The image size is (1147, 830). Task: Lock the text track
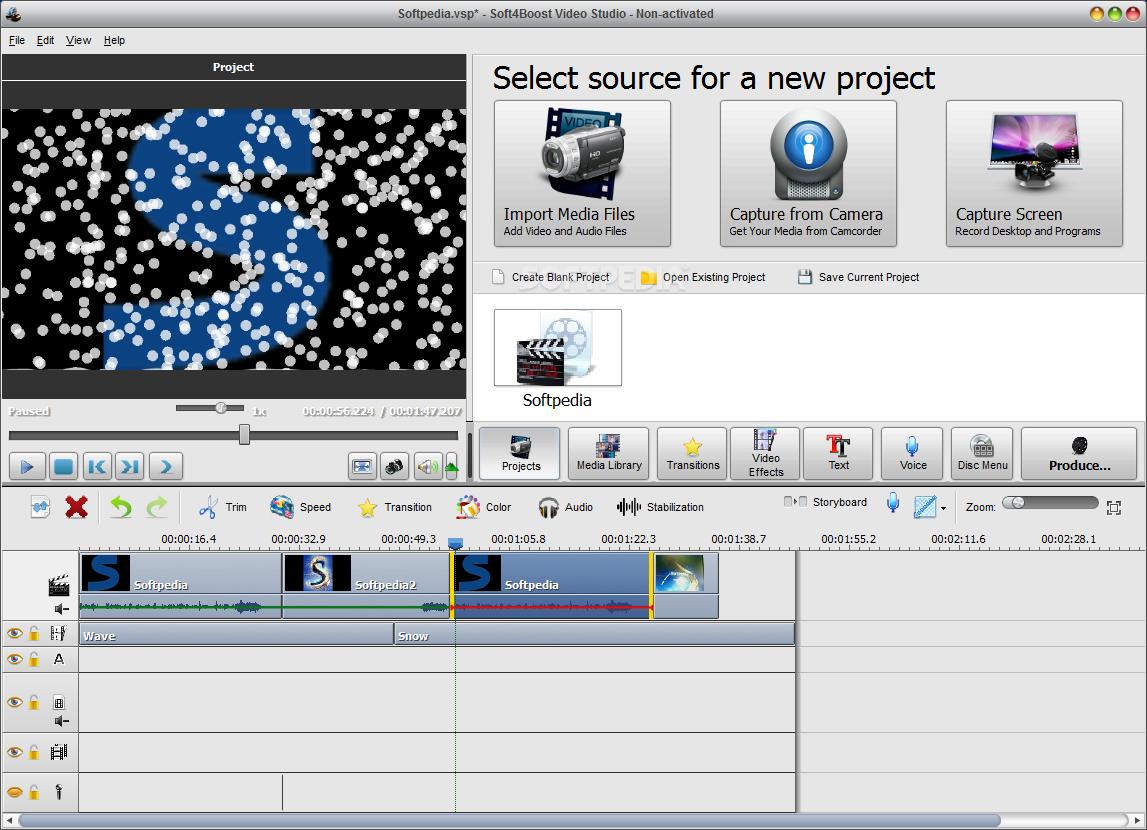(x=34, y=660)
